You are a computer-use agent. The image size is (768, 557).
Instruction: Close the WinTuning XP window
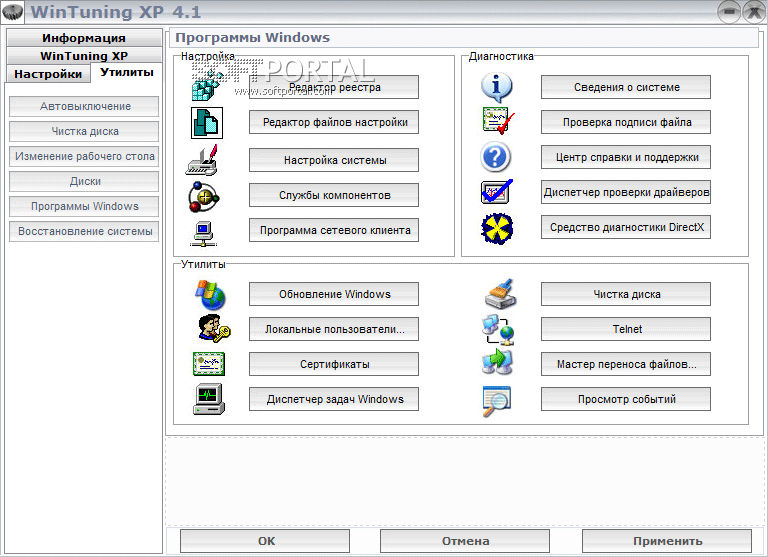pos(754,12)
